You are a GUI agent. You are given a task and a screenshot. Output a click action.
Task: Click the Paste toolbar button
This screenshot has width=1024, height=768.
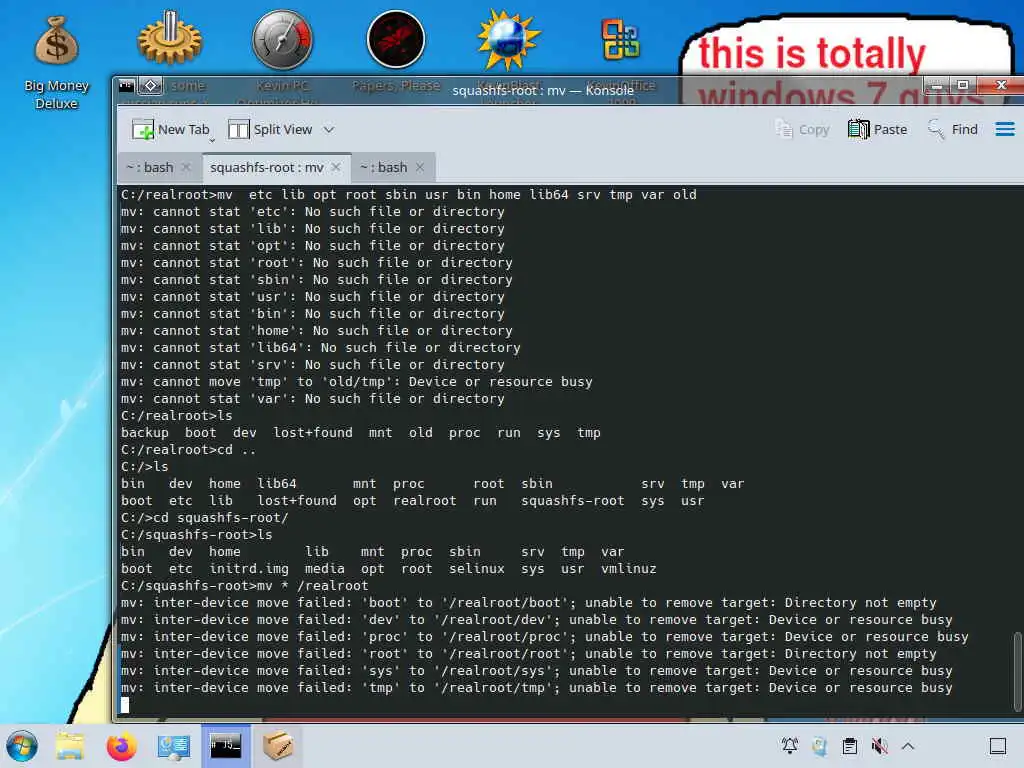878,129
